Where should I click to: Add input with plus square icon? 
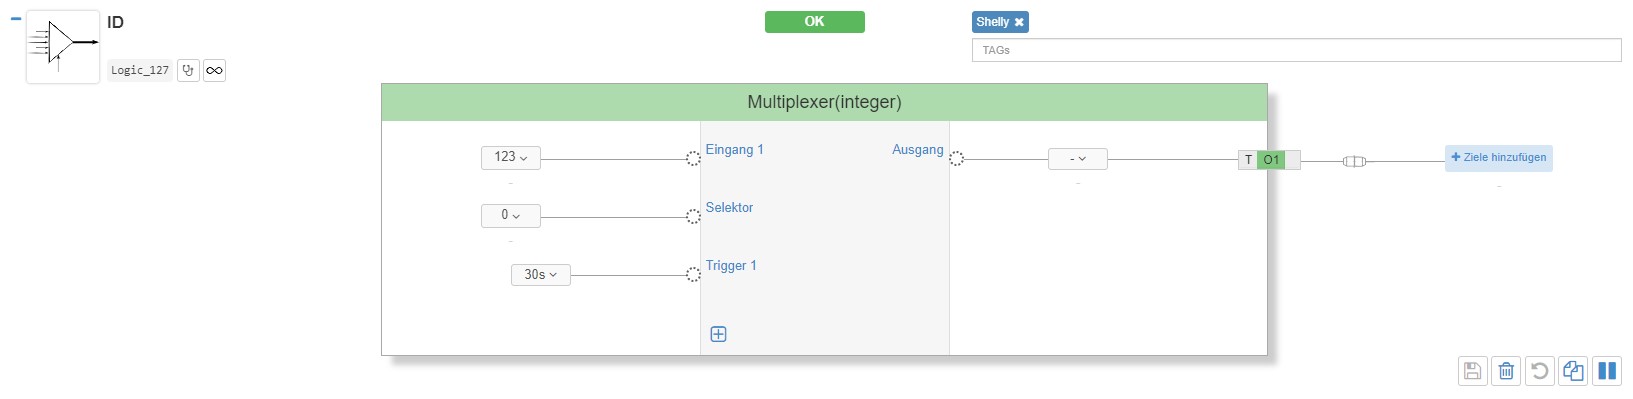tap(718, 334)
